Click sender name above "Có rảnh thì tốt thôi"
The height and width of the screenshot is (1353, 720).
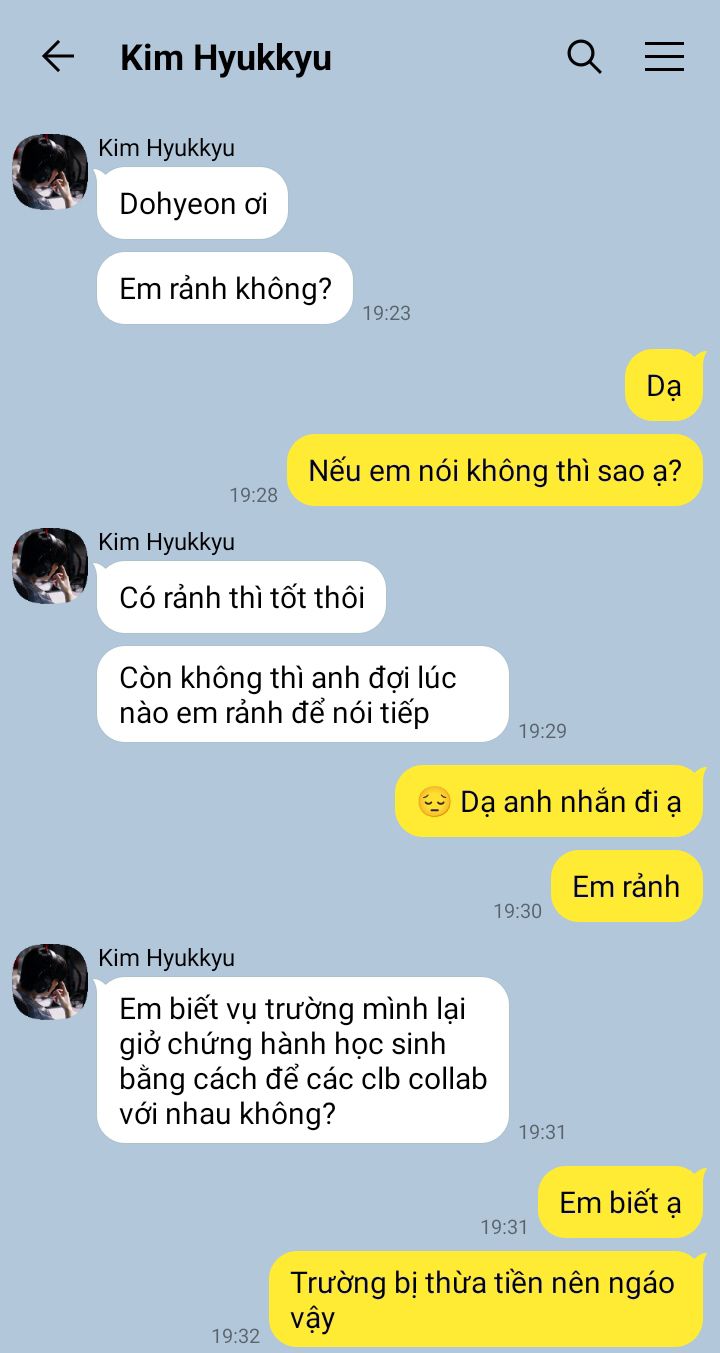click(166, 542)
